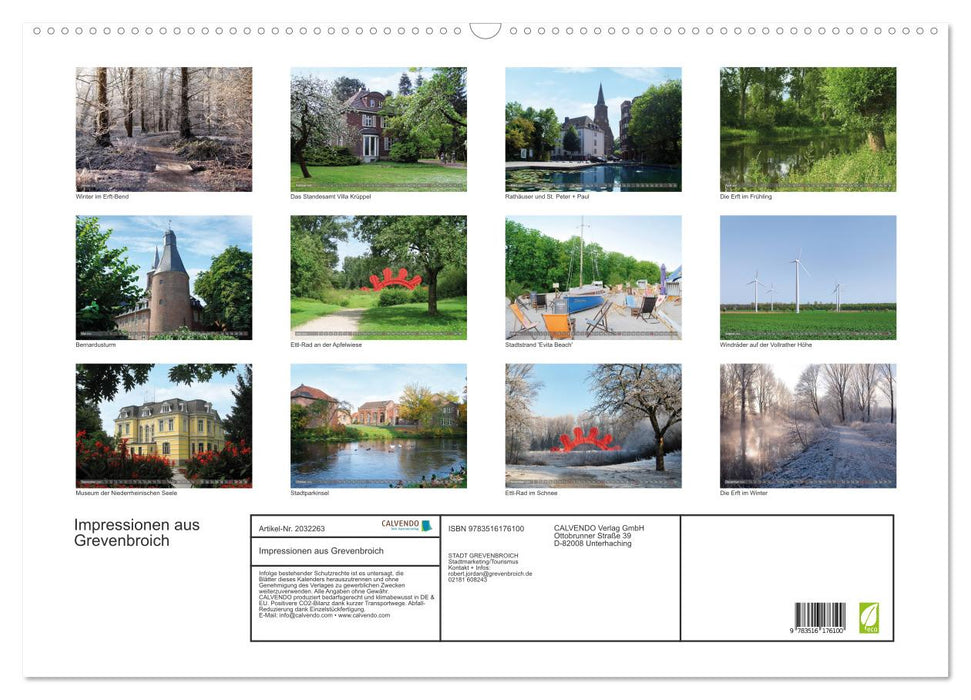Toggle the 'Stadtparkinsel' photo selection
971x700 pixels.
(378, 426)
